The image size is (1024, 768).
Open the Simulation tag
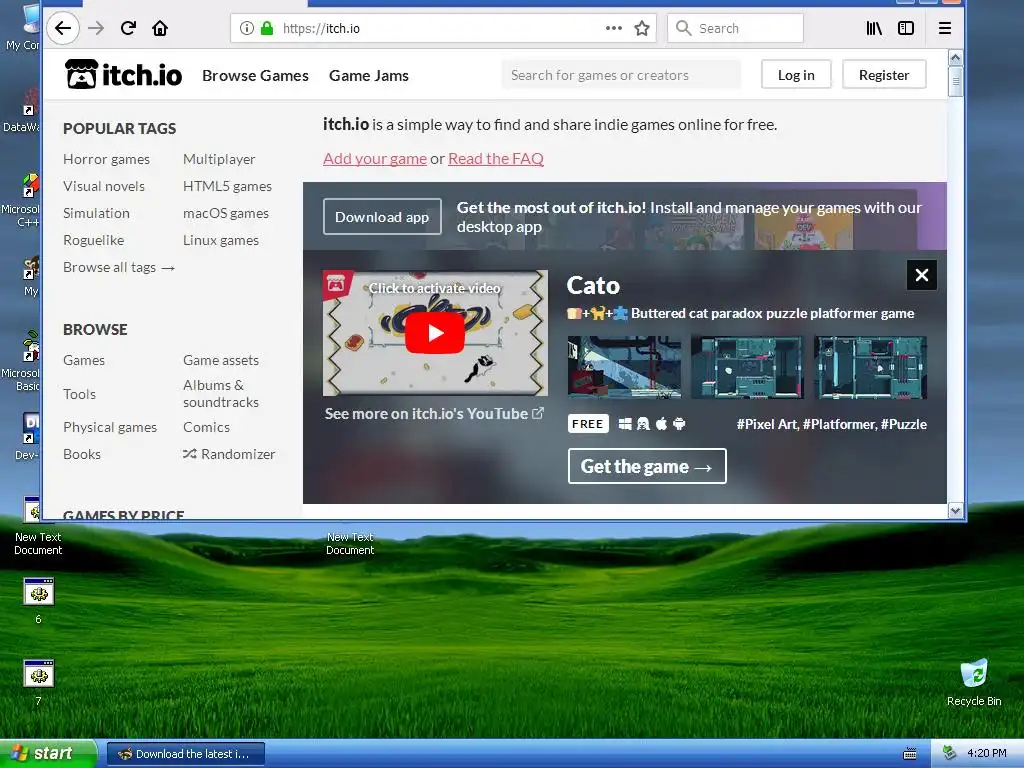pyautogui.click(x=96, y=213)
